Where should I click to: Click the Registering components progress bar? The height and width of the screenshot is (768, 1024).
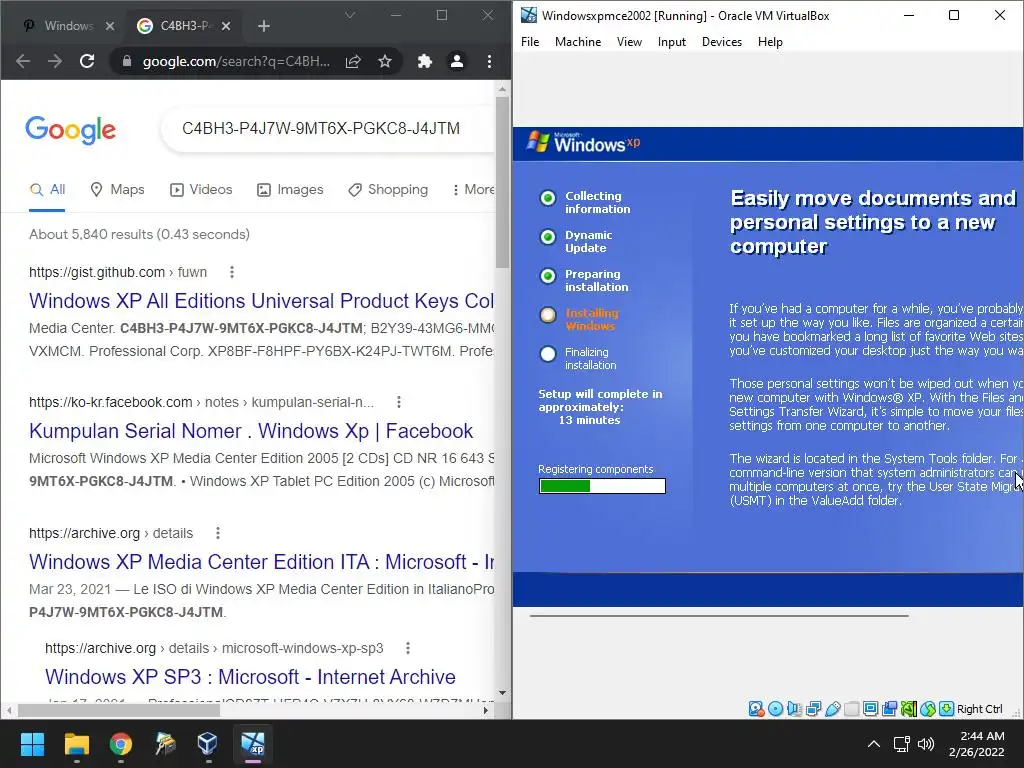click(x=602, y=486)
